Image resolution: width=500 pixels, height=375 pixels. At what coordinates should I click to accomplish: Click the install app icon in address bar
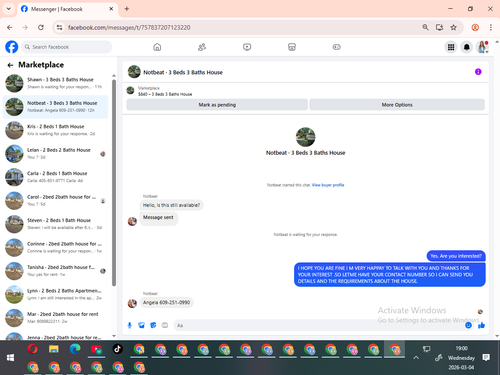coord(439,27)
